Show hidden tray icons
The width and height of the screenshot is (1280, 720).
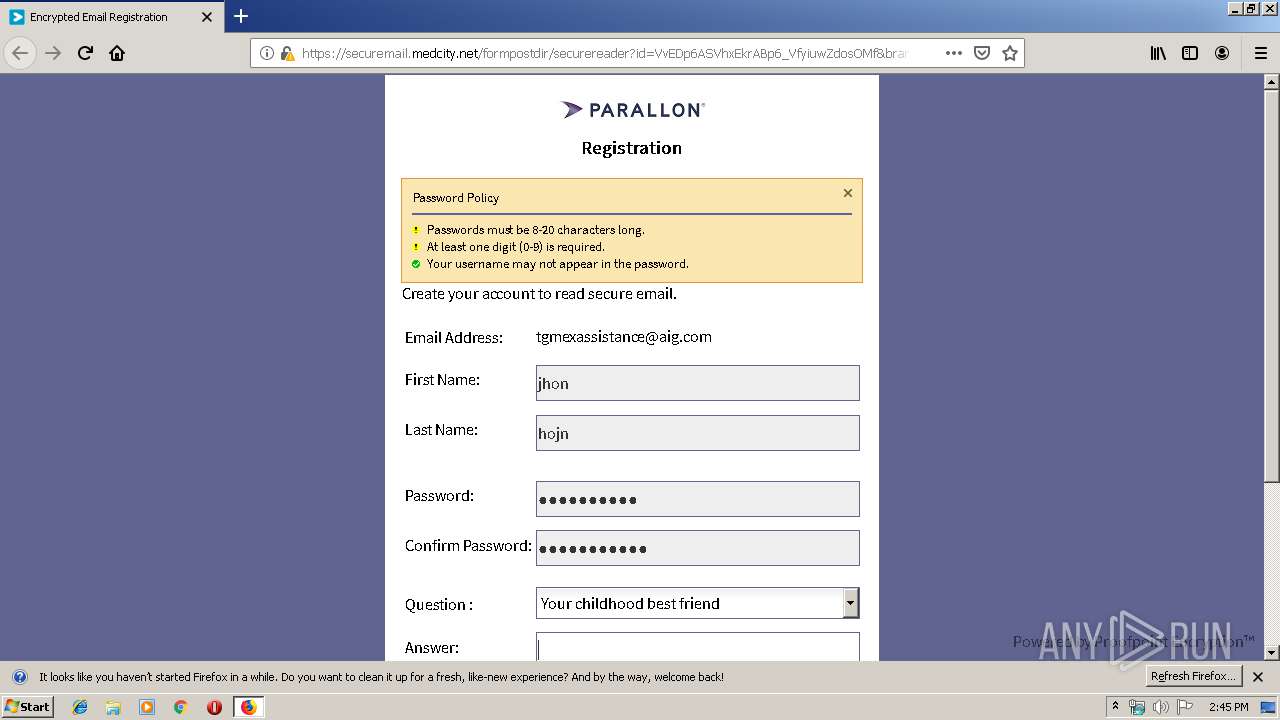tap(1115, 707)
